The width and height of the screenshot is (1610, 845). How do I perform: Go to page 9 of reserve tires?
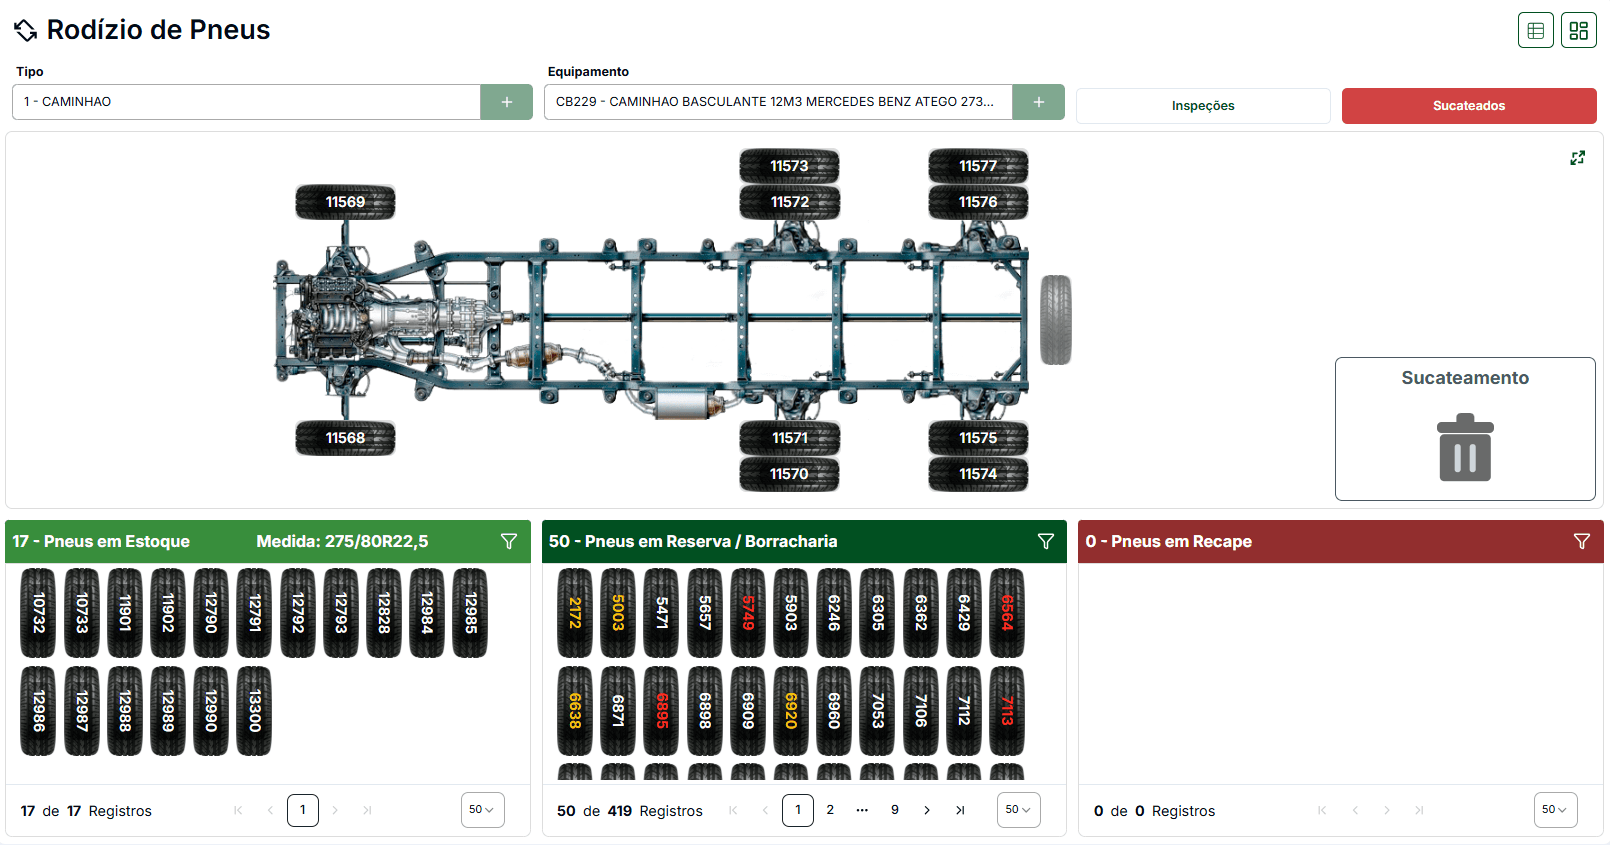click(895, 810)
